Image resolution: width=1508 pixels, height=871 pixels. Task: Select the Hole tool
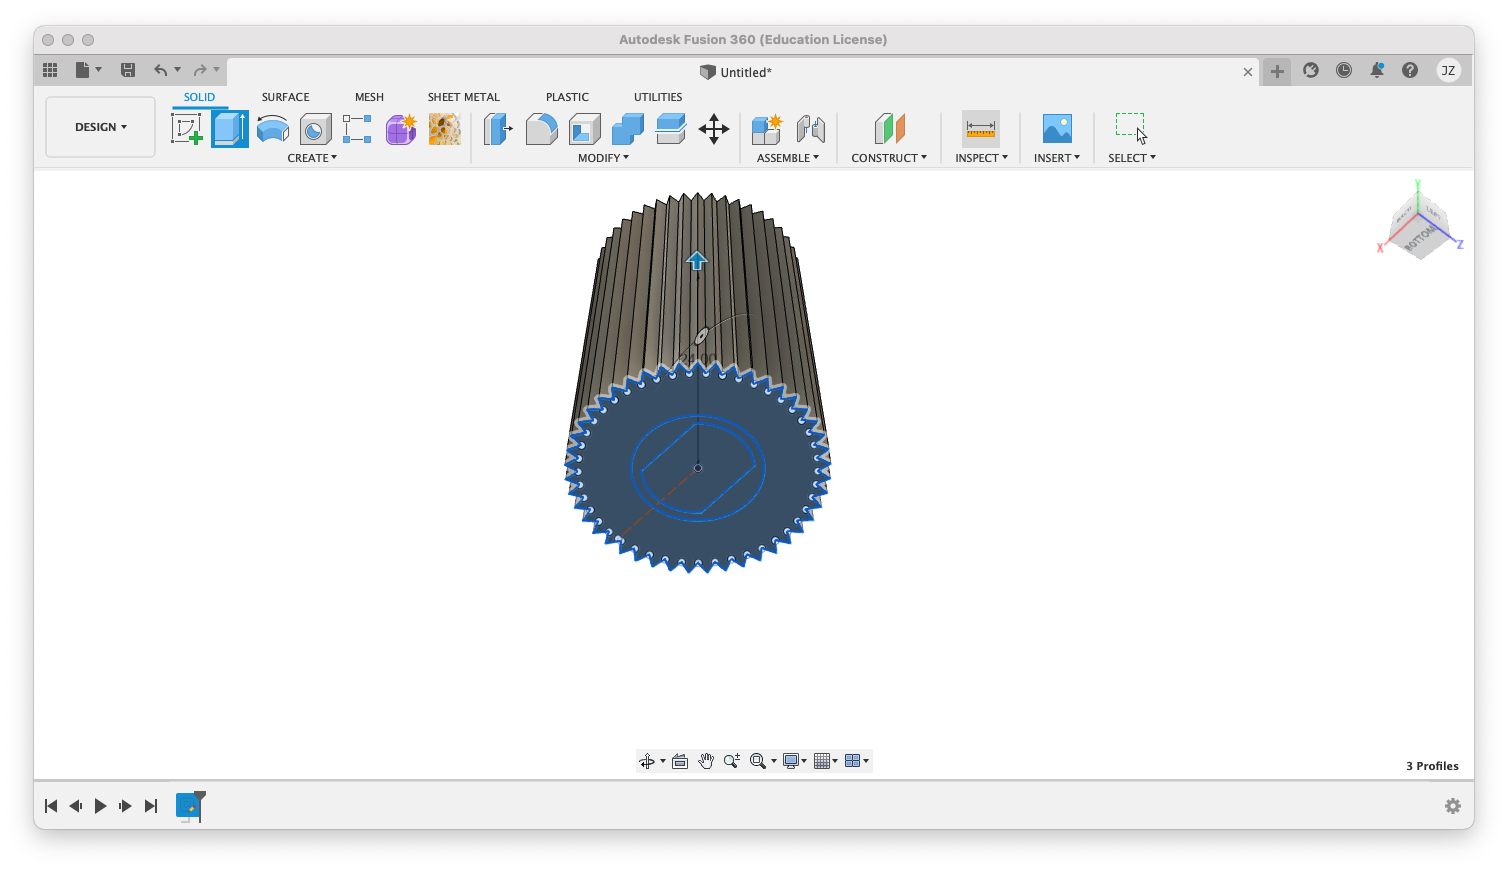click(x=316, y=129)
